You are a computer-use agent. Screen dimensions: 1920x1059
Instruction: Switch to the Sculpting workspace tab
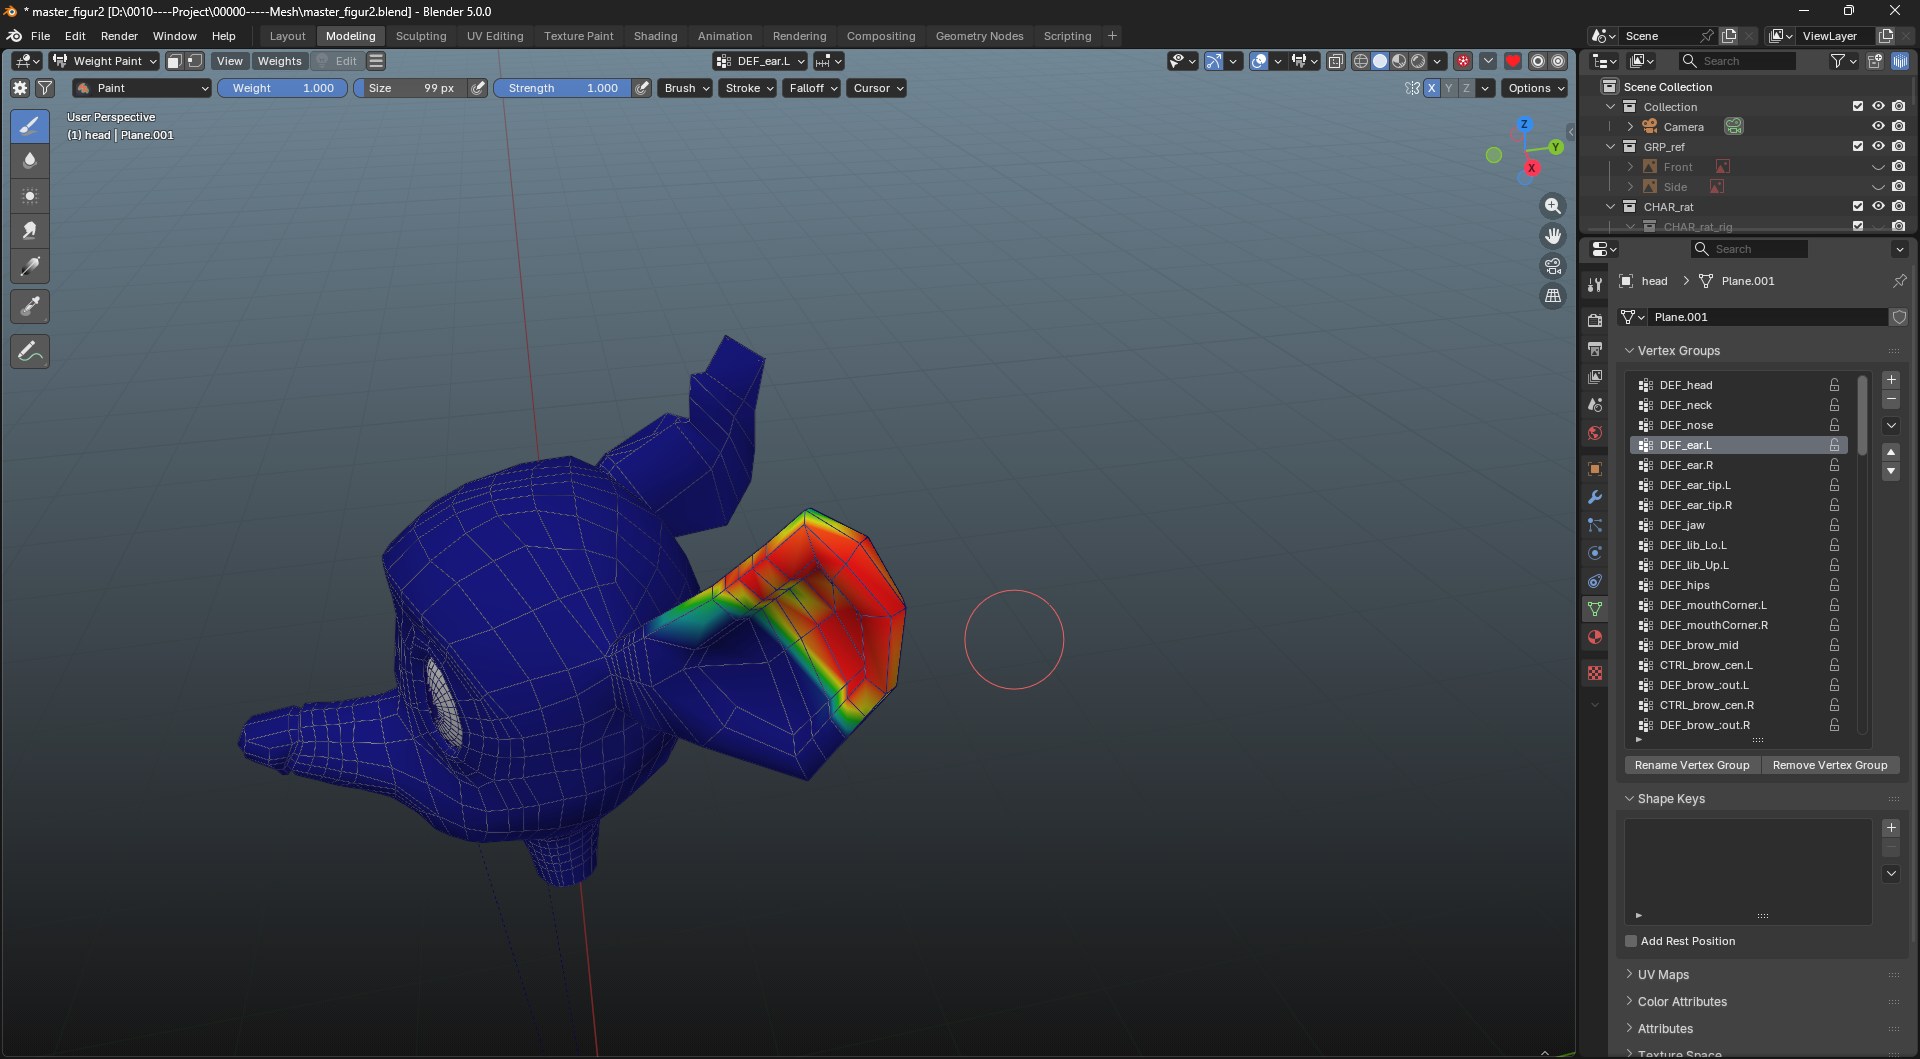(420, 36)
